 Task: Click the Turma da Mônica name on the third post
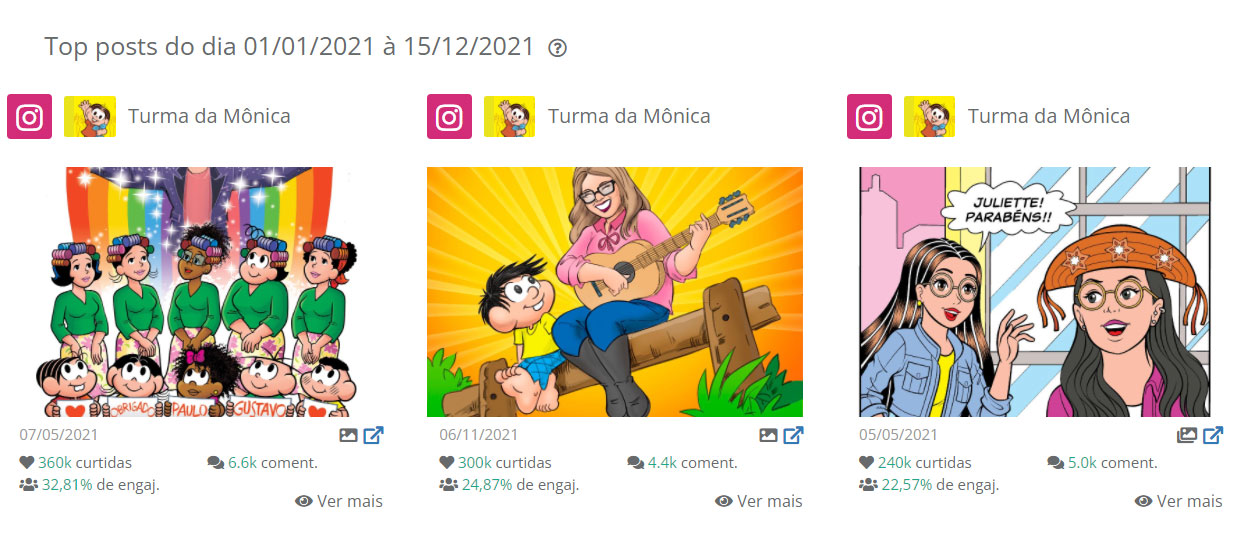click(x=1049, y=116)
